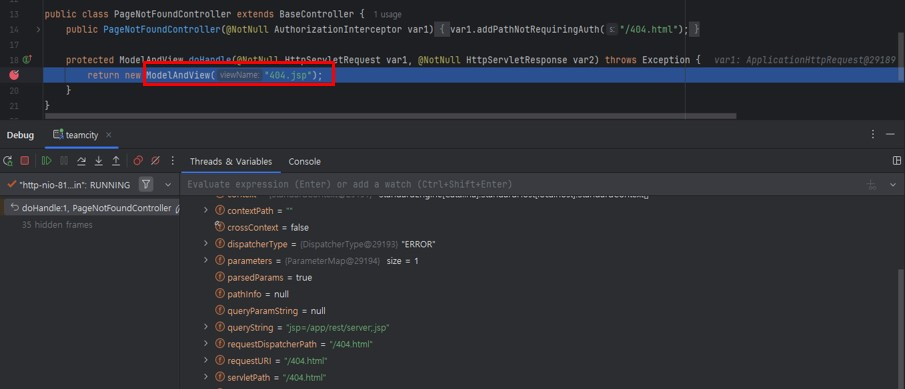Resume program execution
The width and height of the screenshot is (905, 389).
pos(47,161)
